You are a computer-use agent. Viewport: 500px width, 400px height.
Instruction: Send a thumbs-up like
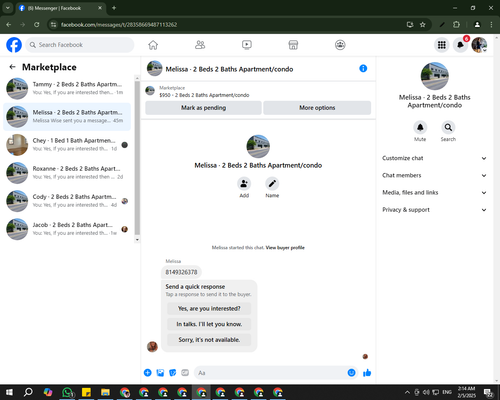coord(367,373)
